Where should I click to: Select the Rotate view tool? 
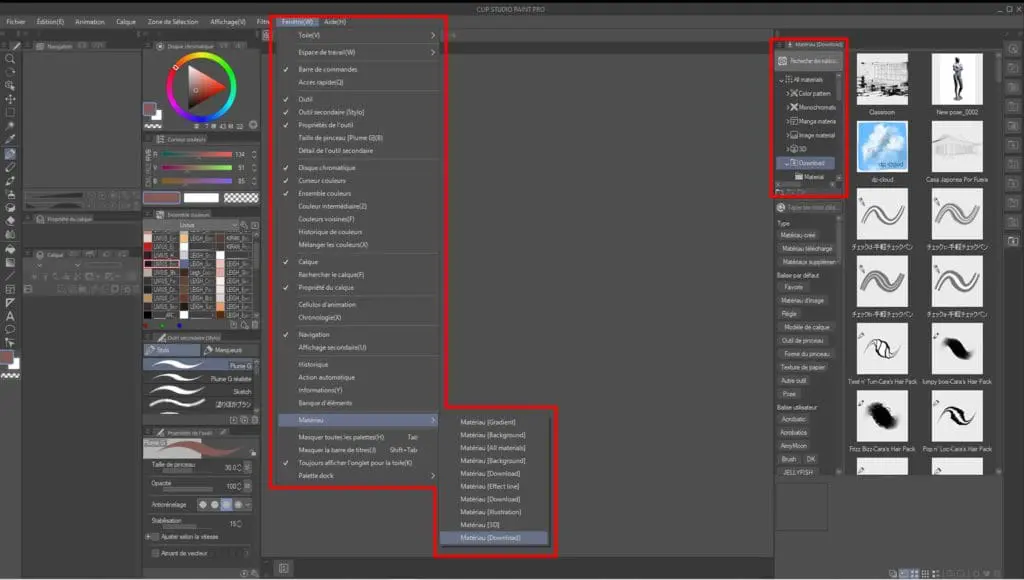(x=10, y=72)
